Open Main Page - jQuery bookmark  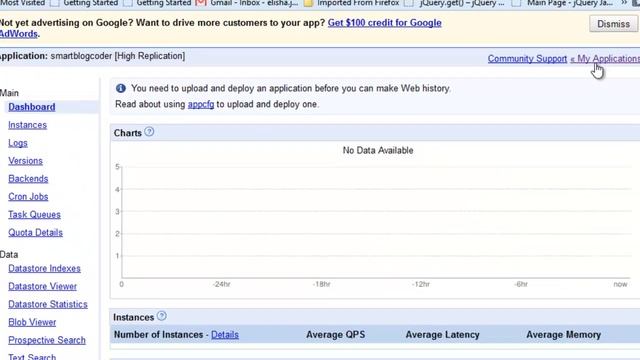coord(562,3)
